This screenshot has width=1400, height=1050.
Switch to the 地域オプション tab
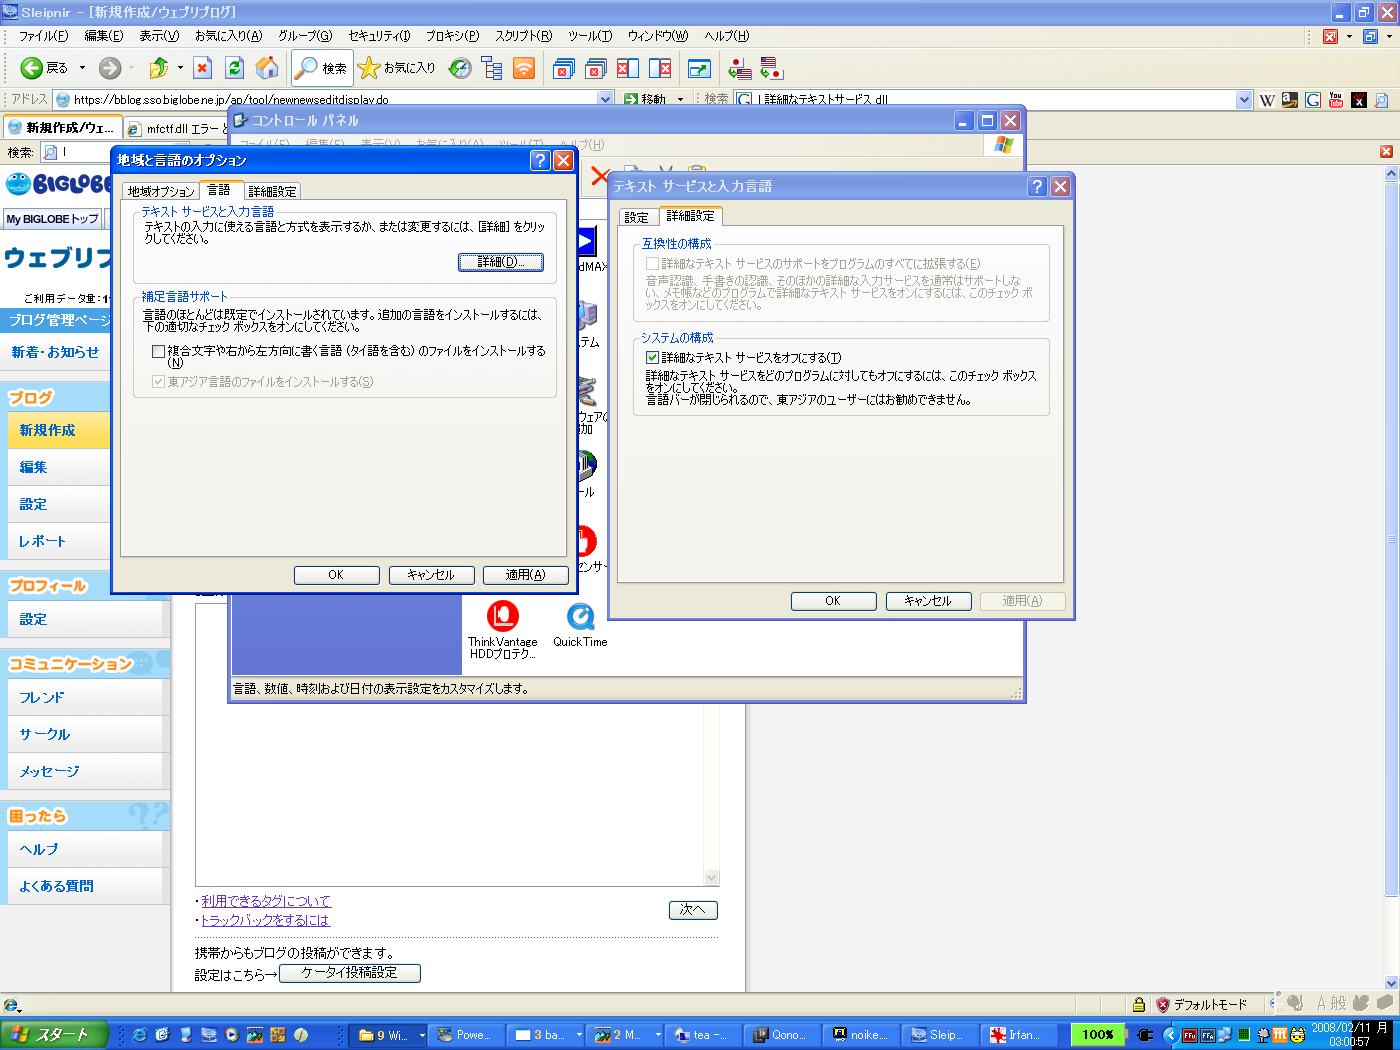point(161,191)
